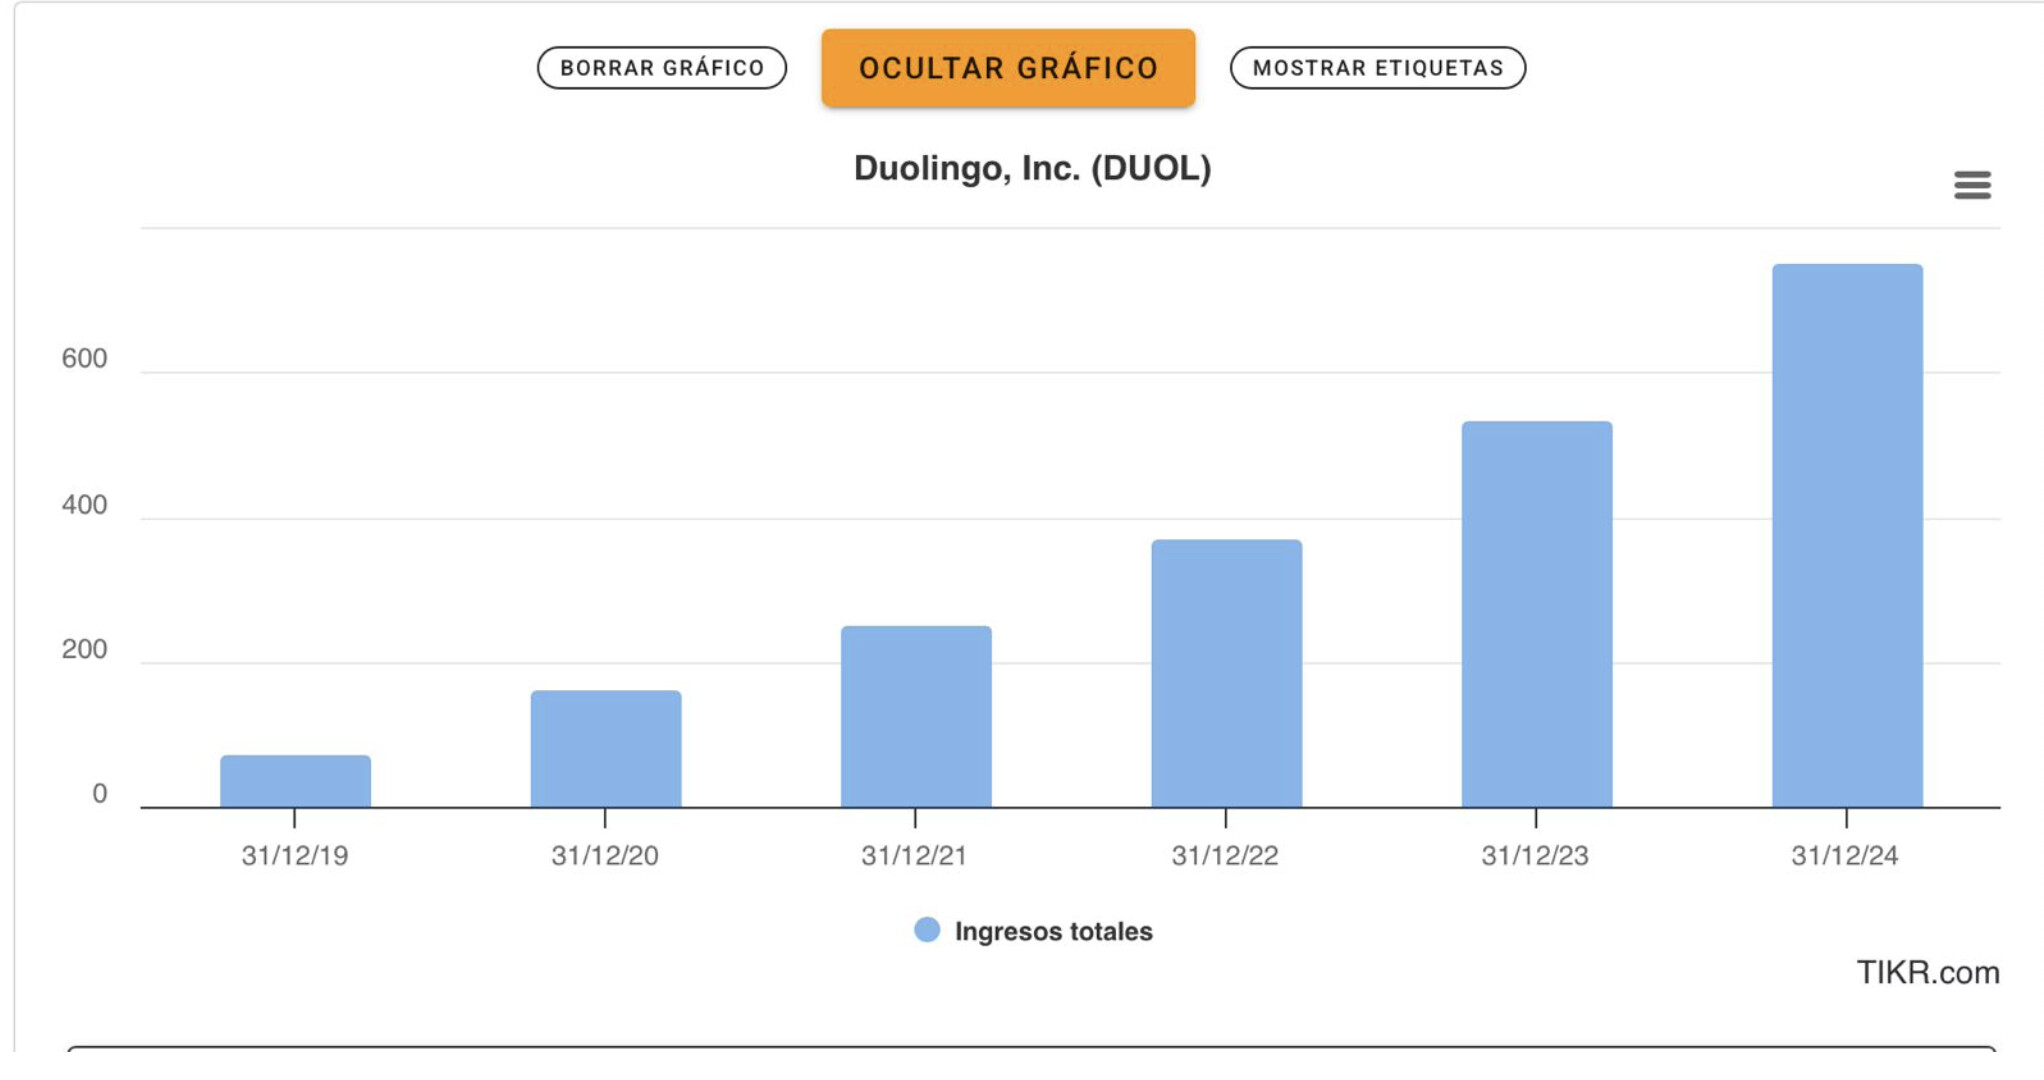Toggle the Ingresos totales legend series
Image resolution: width=2044 pixels, height=1080 pixels.
click(x=1034, y=931)
